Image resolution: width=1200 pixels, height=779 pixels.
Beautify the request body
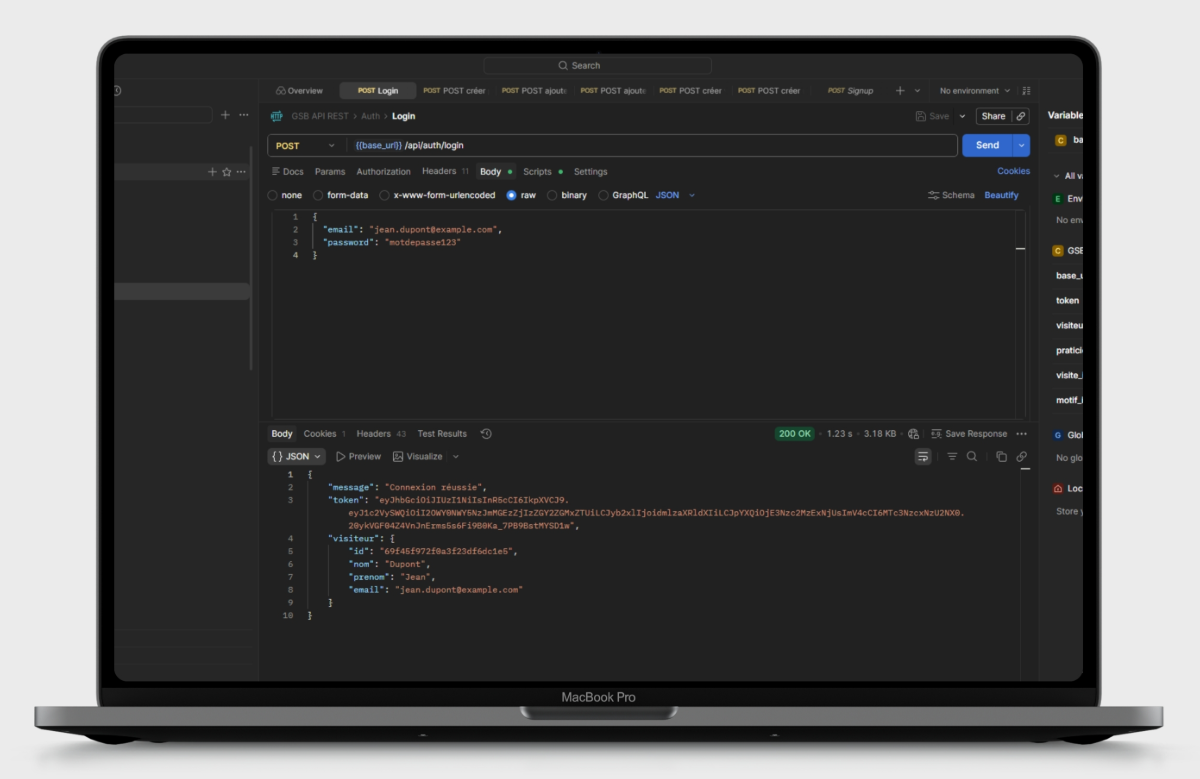pos(1001,195)
